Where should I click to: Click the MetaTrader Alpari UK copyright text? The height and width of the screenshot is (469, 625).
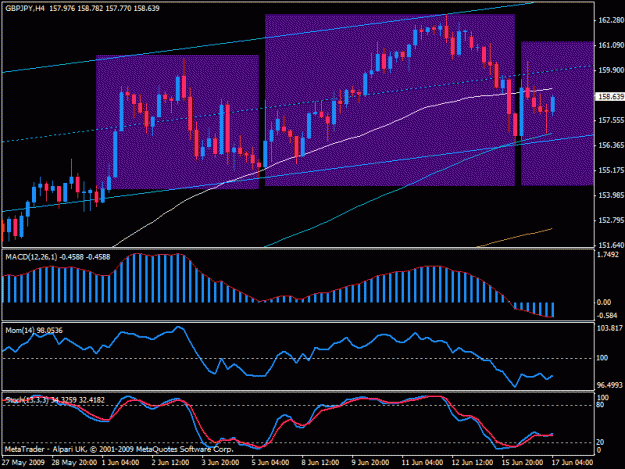[119, 449]
